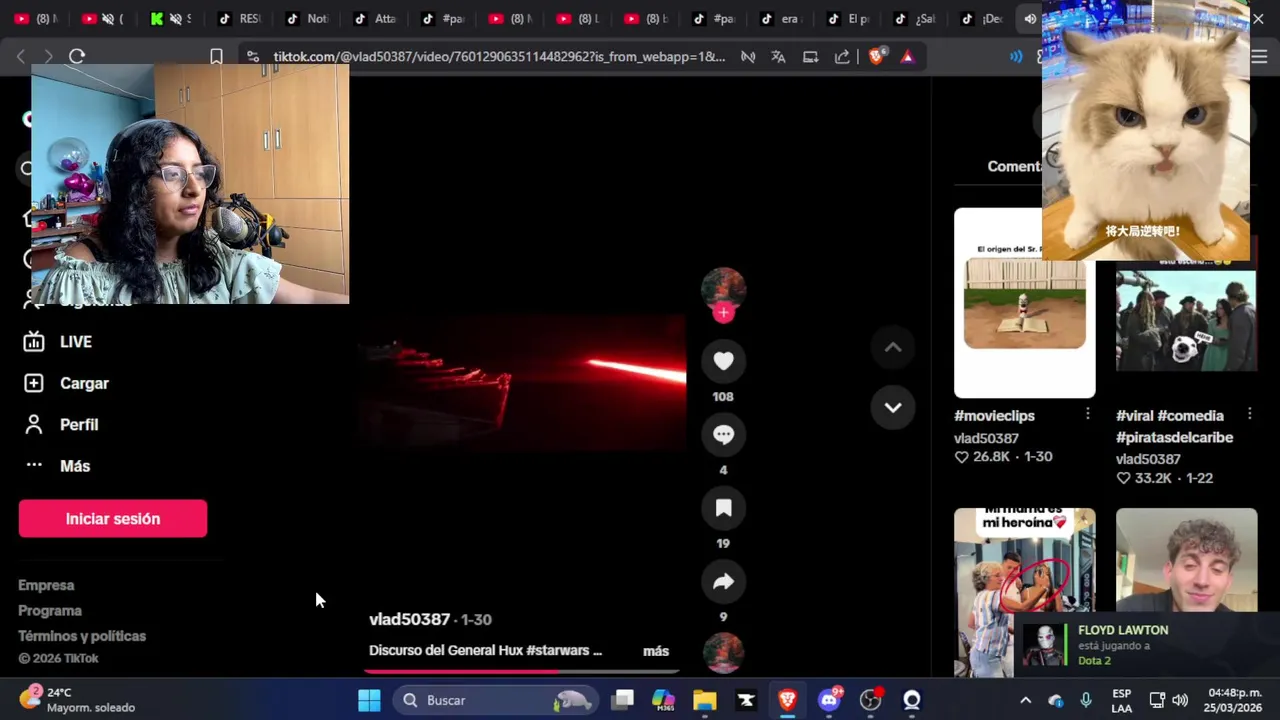Open the Windows Start menu
The height and width of the screenshot is (720, 1280).
(369, 700)
